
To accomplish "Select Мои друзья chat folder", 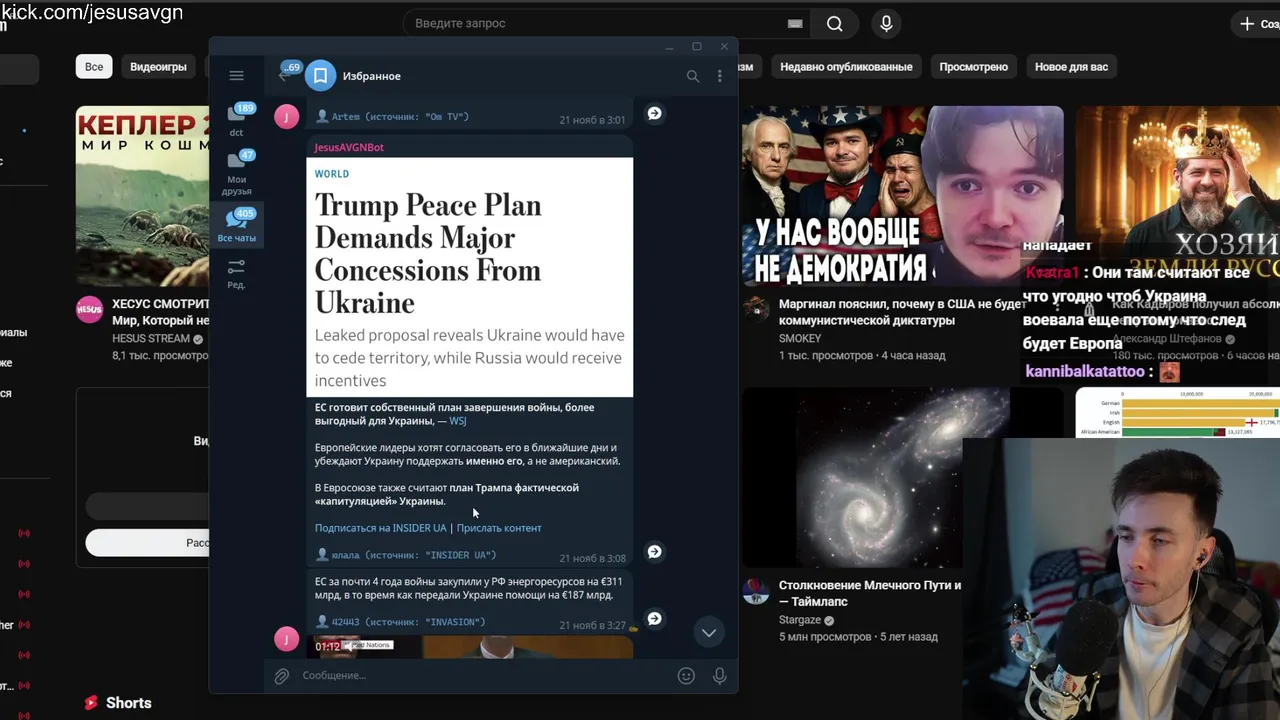I will pyautogui.click(x=237, y=173).
